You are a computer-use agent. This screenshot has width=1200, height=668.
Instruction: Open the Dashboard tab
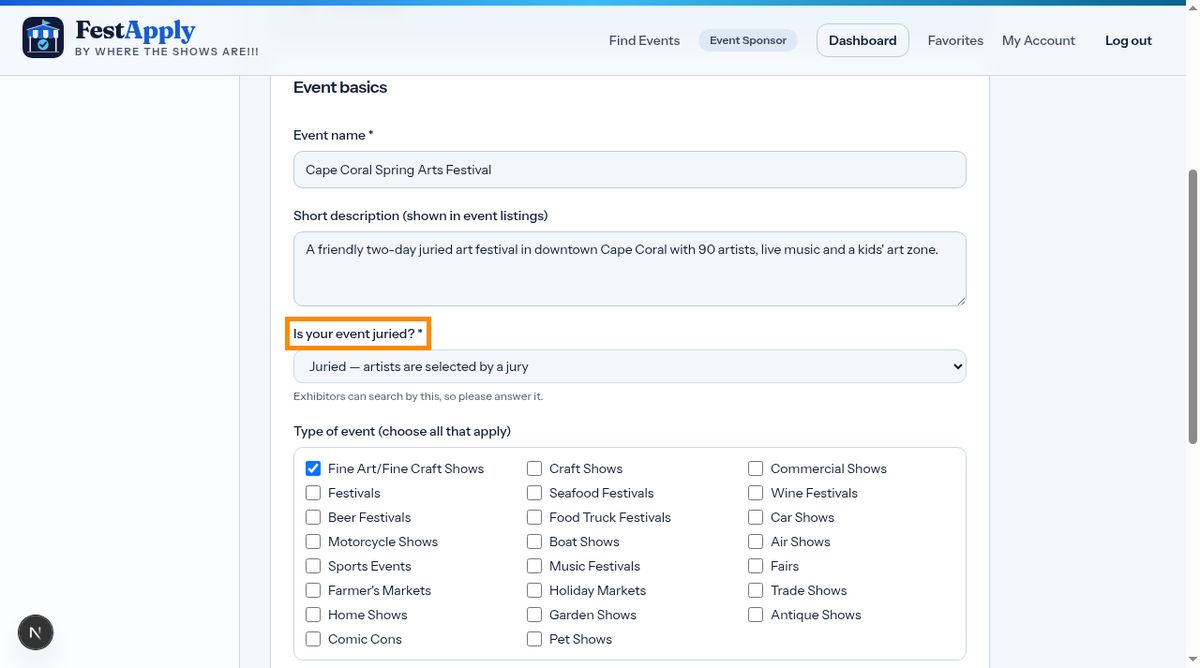point(863,40)
